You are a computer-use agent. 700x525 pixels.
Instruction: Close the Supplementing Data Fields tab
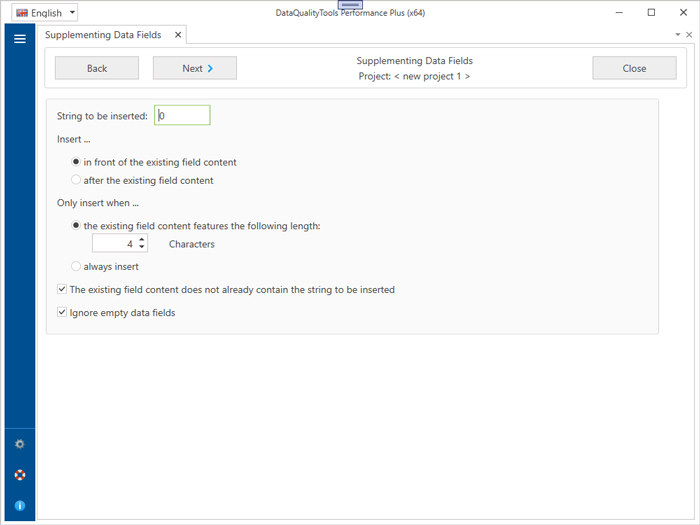click(x=178, y=35)
